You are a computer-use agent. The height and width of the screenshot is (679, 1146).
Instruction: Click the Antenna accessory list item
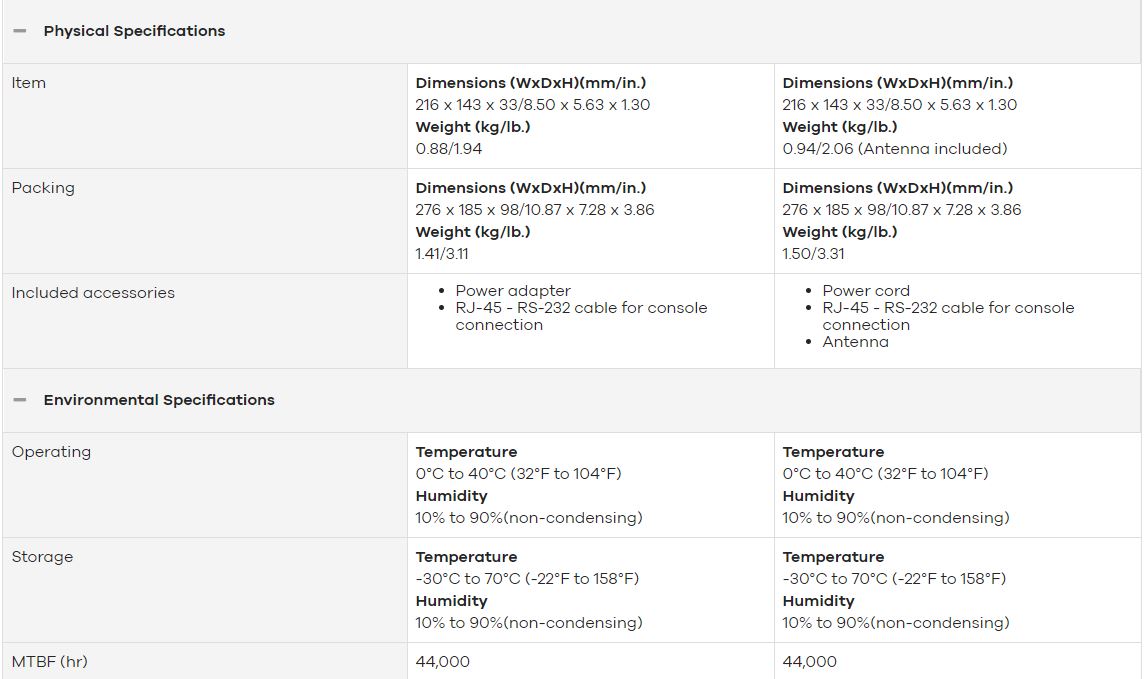click(856, 342)
